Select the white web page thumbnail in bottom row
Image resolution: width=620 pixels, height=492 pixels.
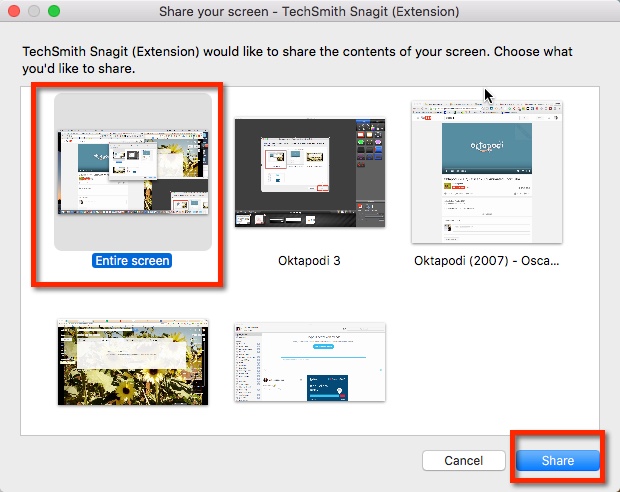click(x=309, y=362)
